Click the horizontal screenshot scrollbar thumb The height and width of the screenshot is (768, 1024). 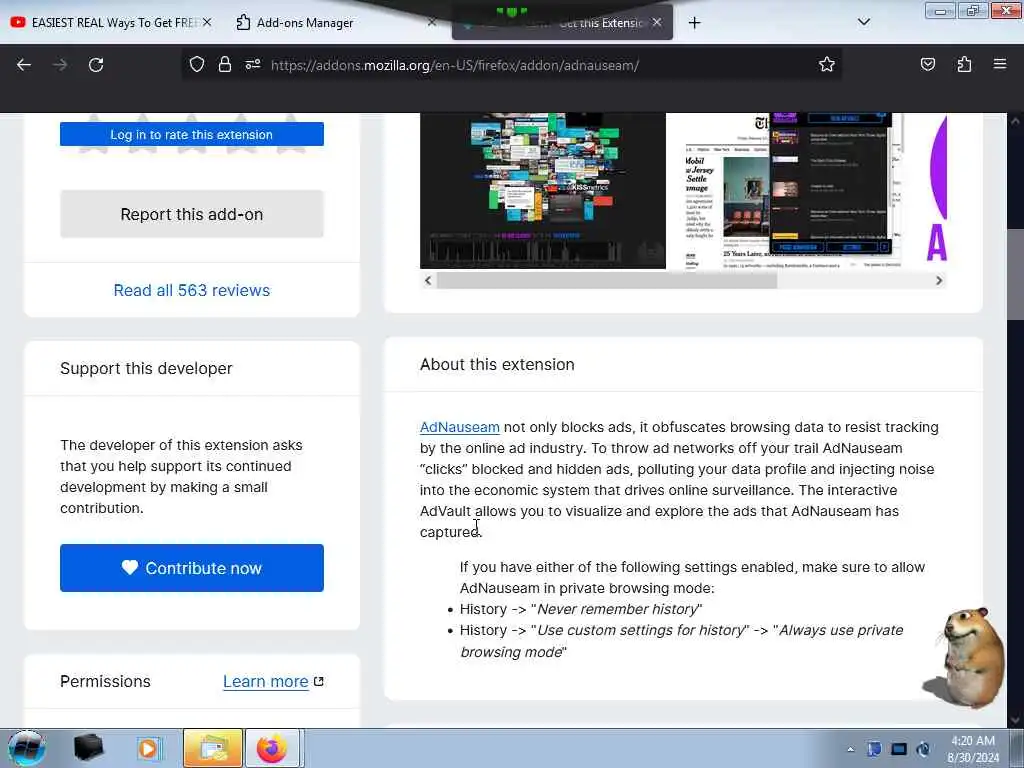[607, 280]
